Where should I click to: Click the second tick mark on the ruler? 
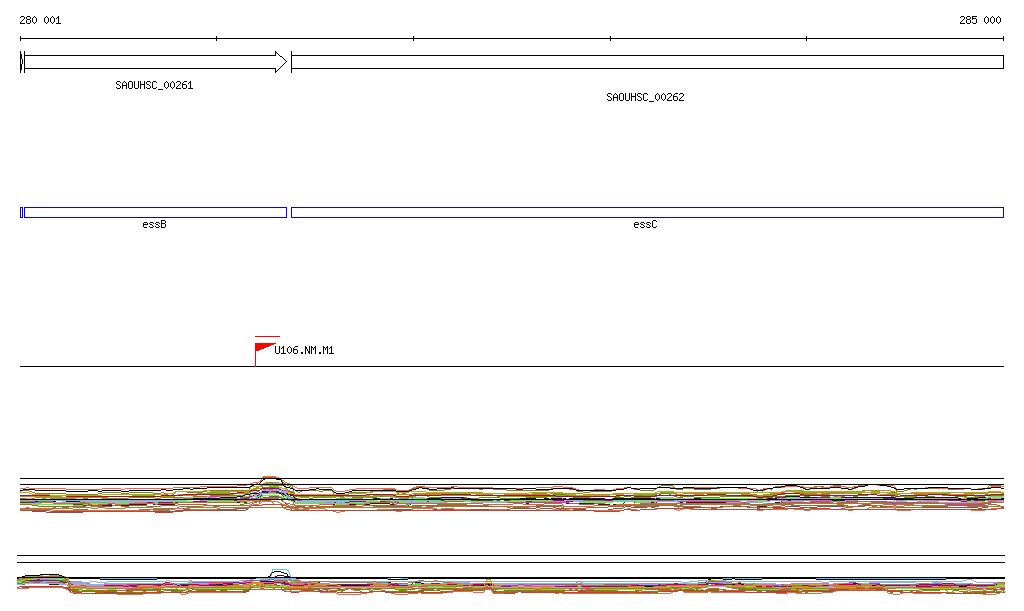(216, 38)
